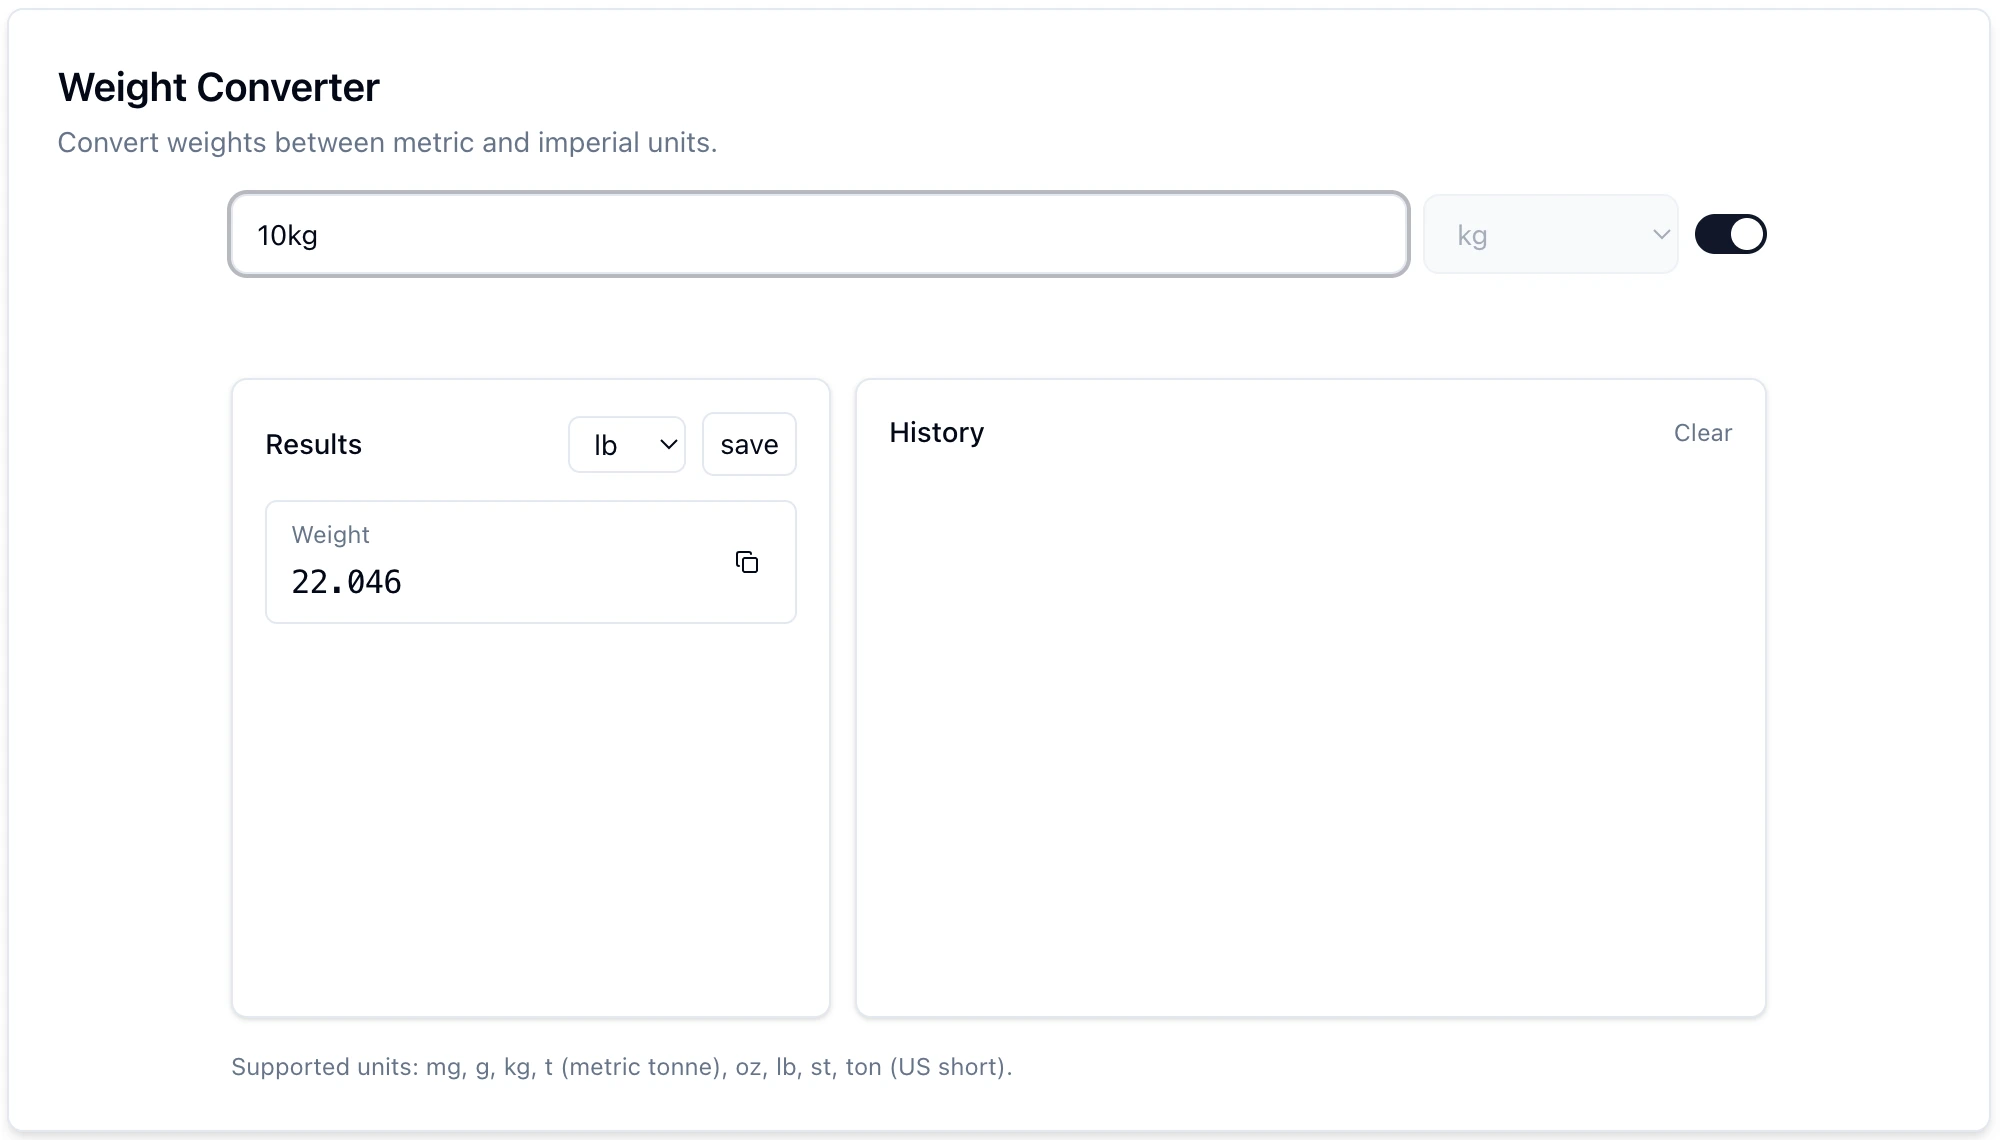Expand the chevron on the kg selector
The image size is (2000, 1140).
1662,234
